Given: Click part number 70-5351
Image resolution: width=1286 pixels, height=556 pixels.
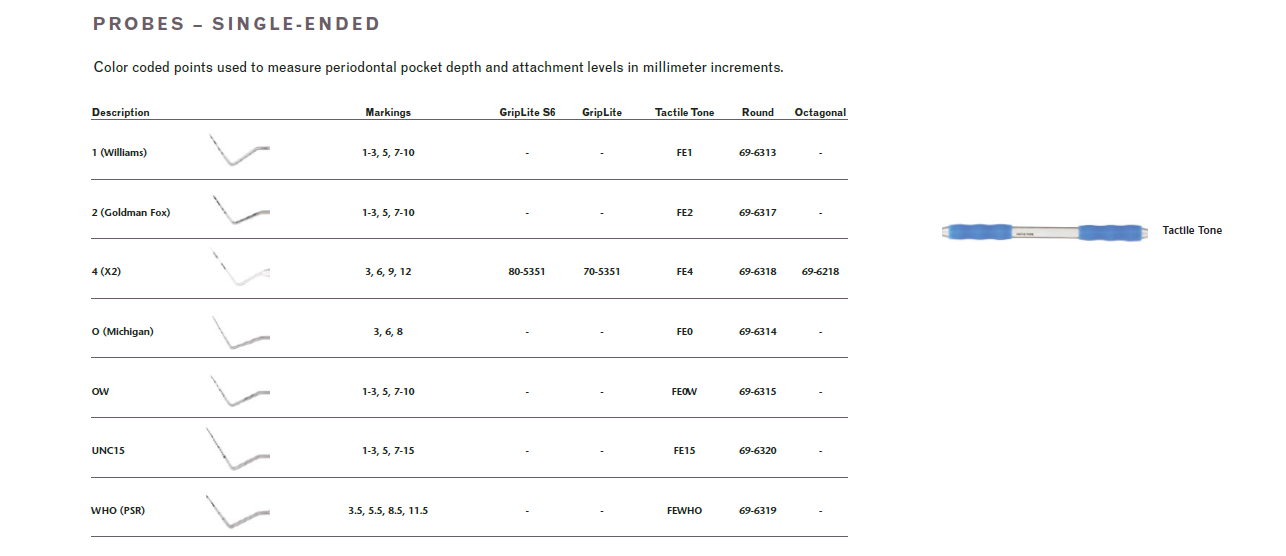Looking at the screenshot, I should [x=601, y=272].
